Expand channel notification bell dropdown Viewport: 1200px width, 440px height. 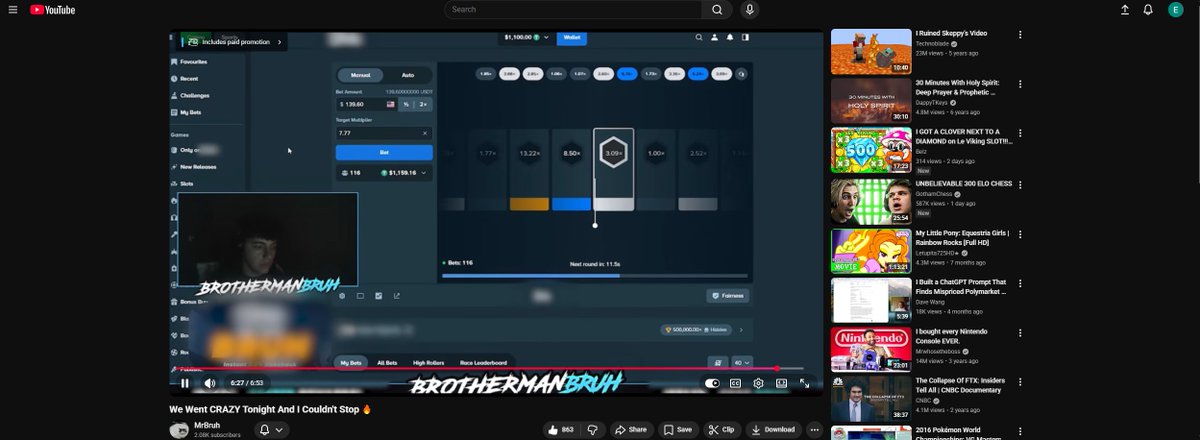[272, 429]
